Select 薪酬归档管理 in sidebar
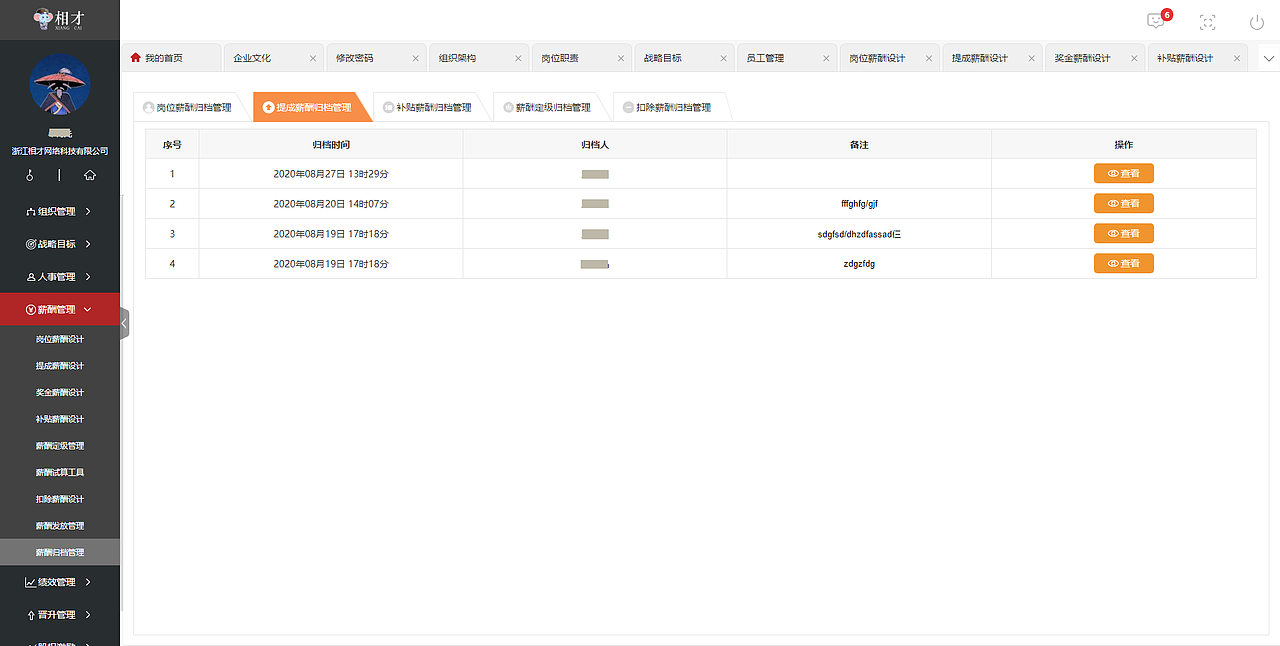 pos(60,552)
